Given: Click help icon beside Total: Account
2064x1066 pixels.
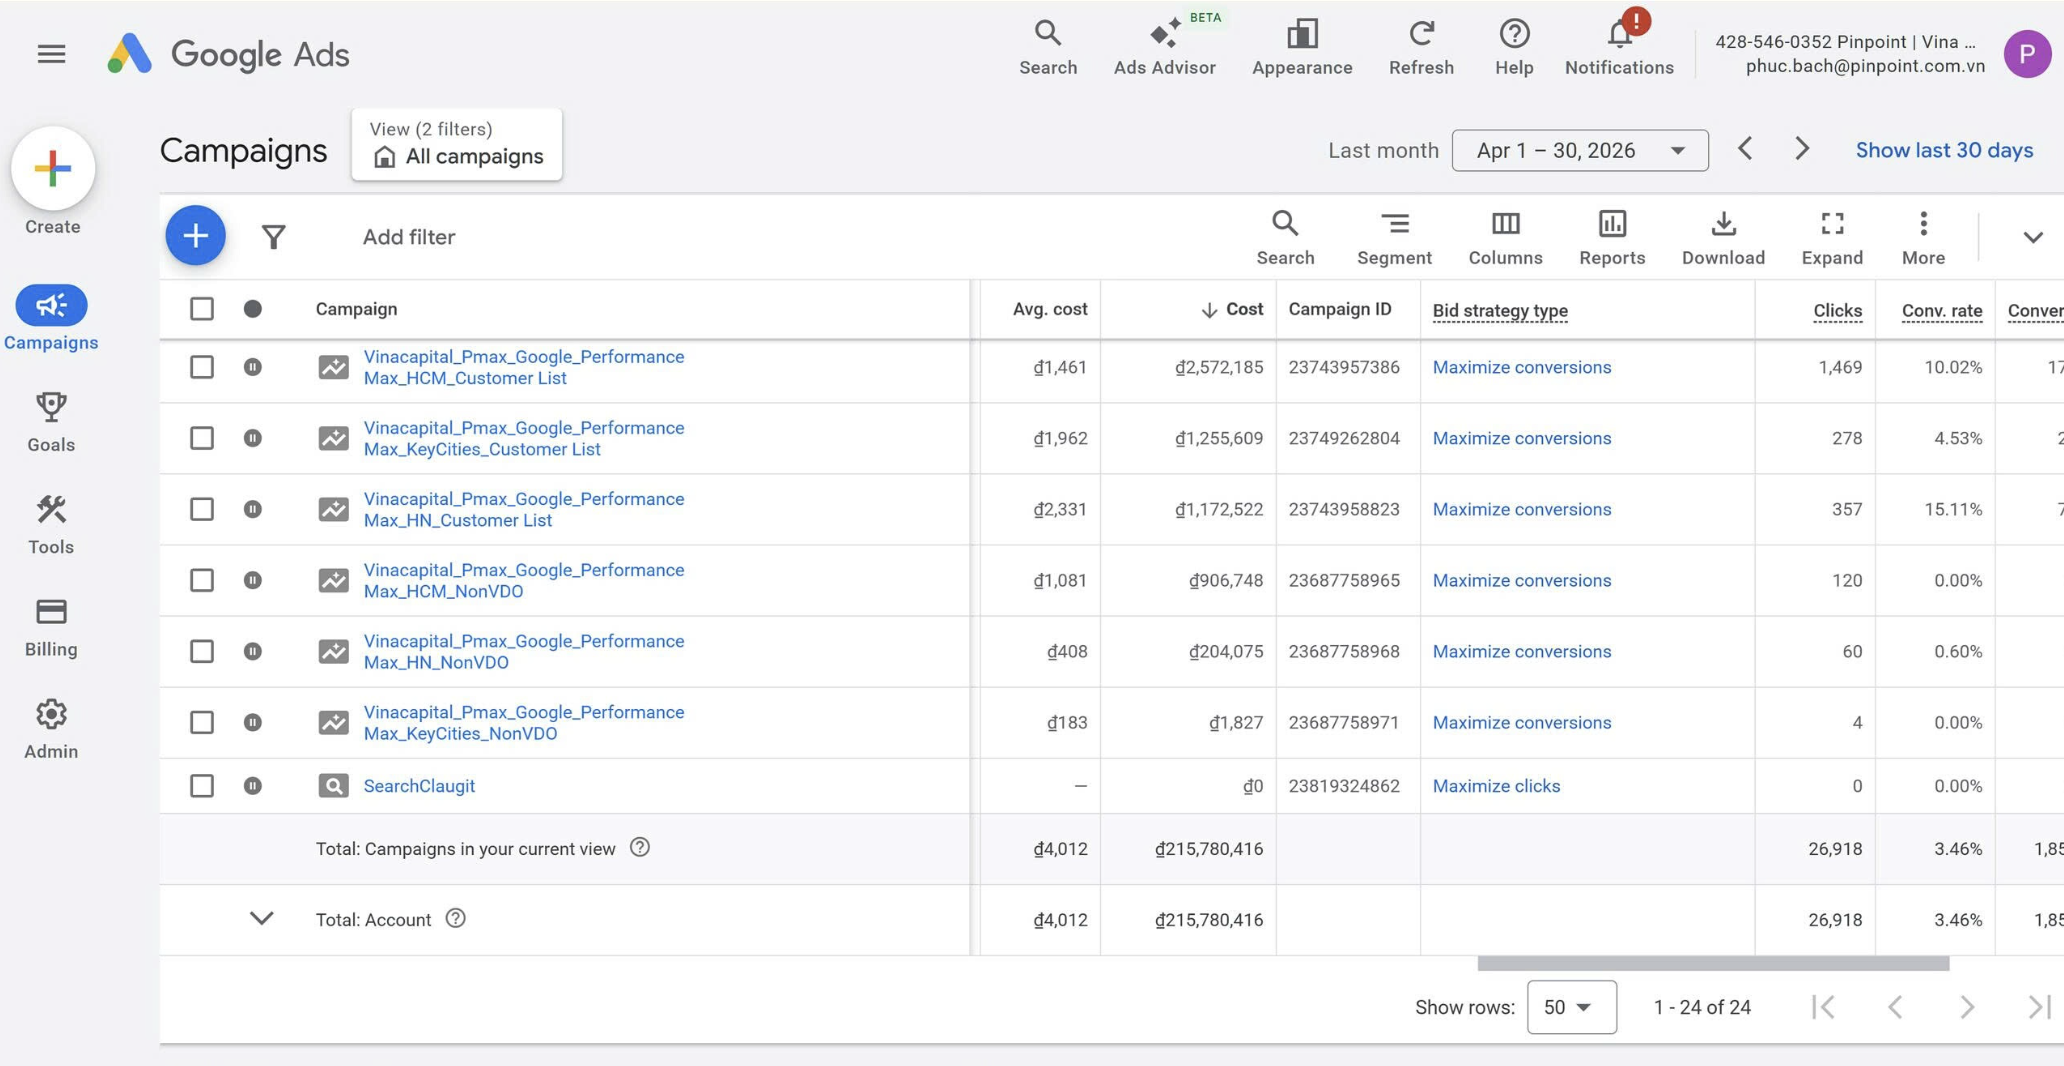Looking at the screenshot, I should pos(455,918).
